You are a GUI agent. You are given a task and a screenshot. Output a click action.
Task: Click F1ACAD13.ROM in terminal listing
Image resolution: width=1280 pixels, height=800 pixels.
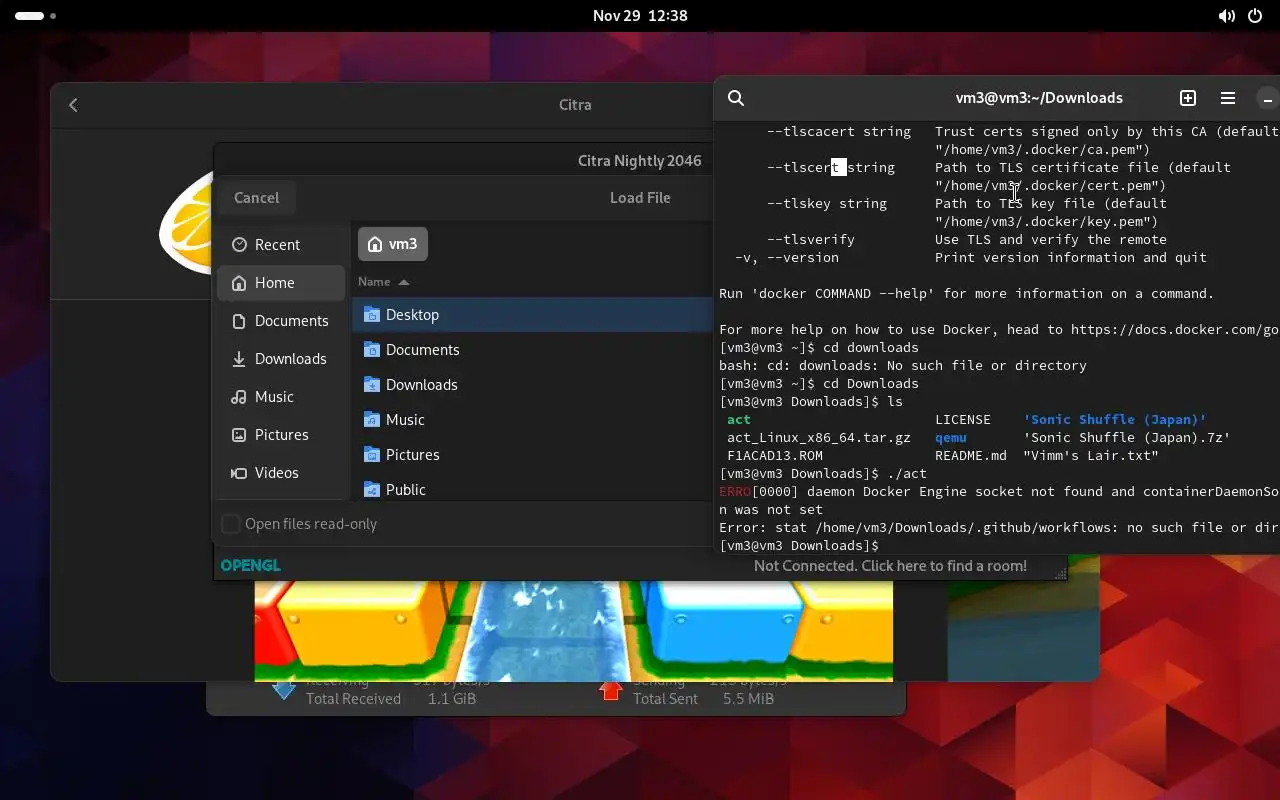(775, 456)
